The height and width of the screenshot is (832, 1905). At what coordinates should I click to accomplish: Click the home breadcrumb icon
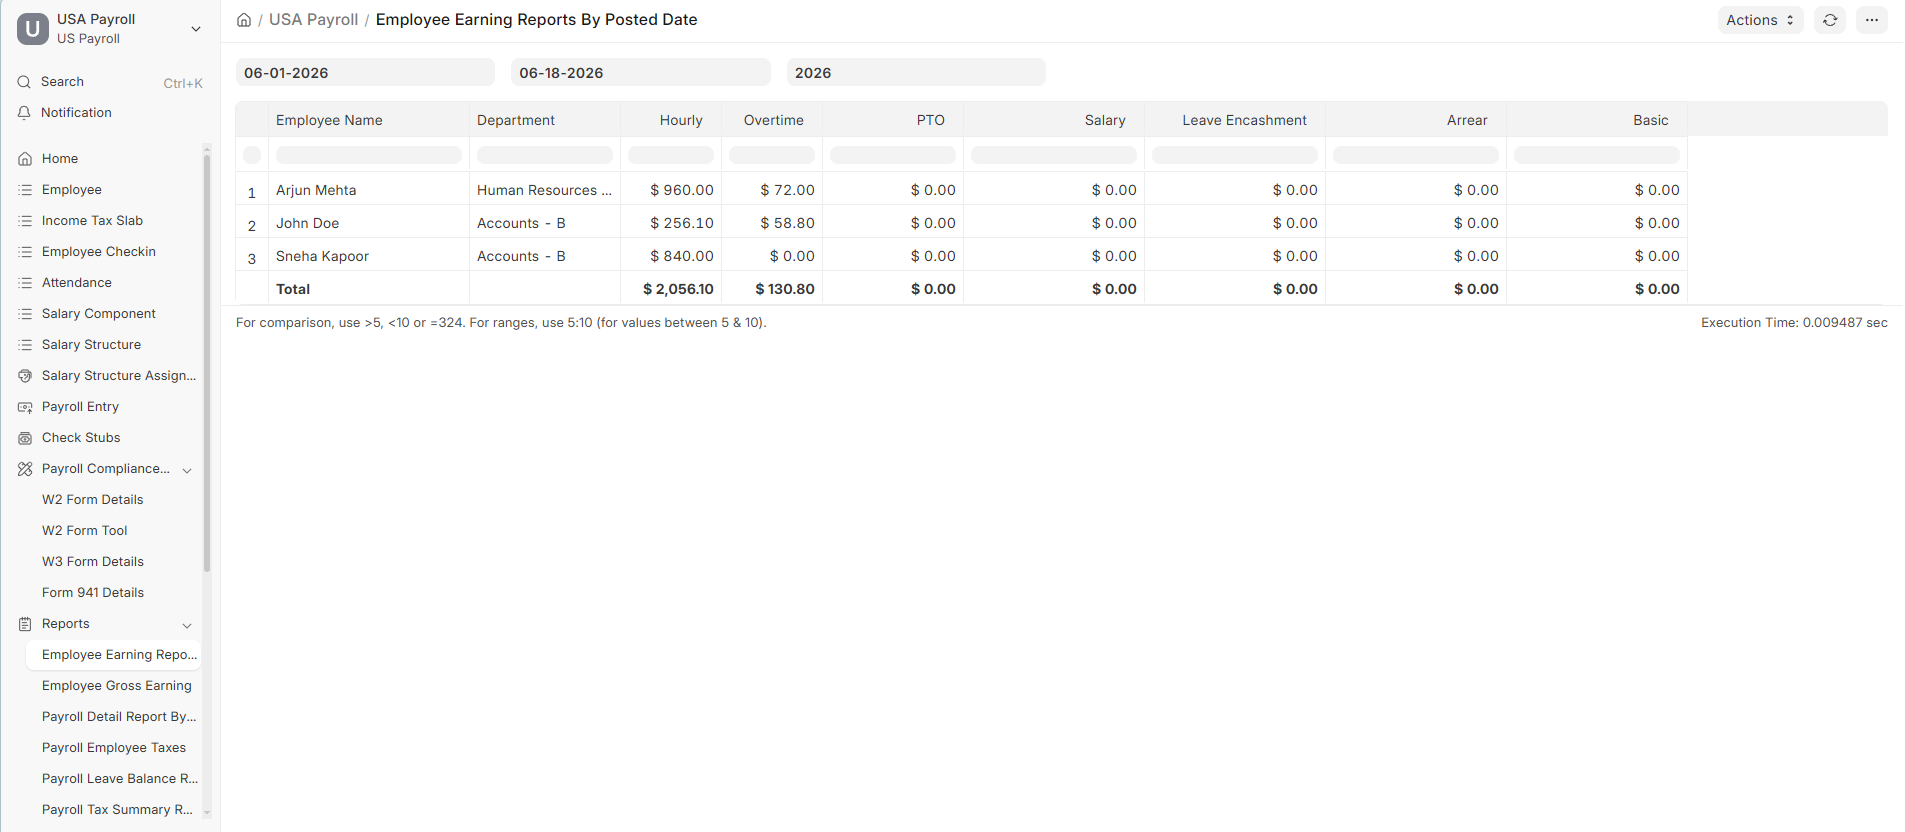pos(244,20)
